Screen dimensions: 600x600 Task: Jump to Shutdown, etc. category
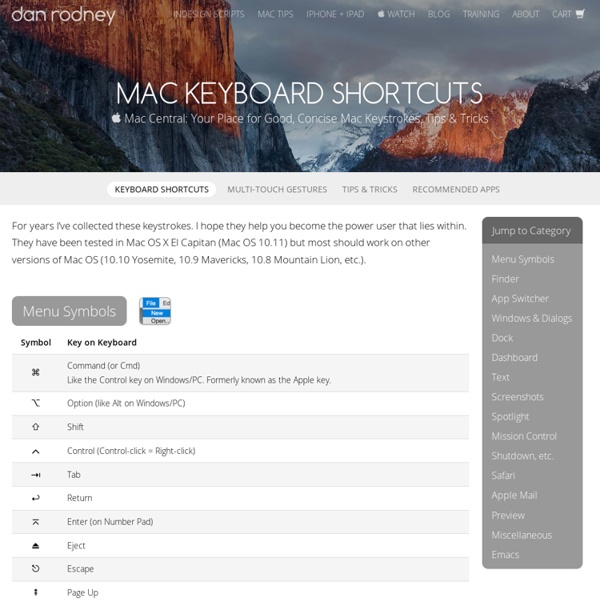coord(522,456)
